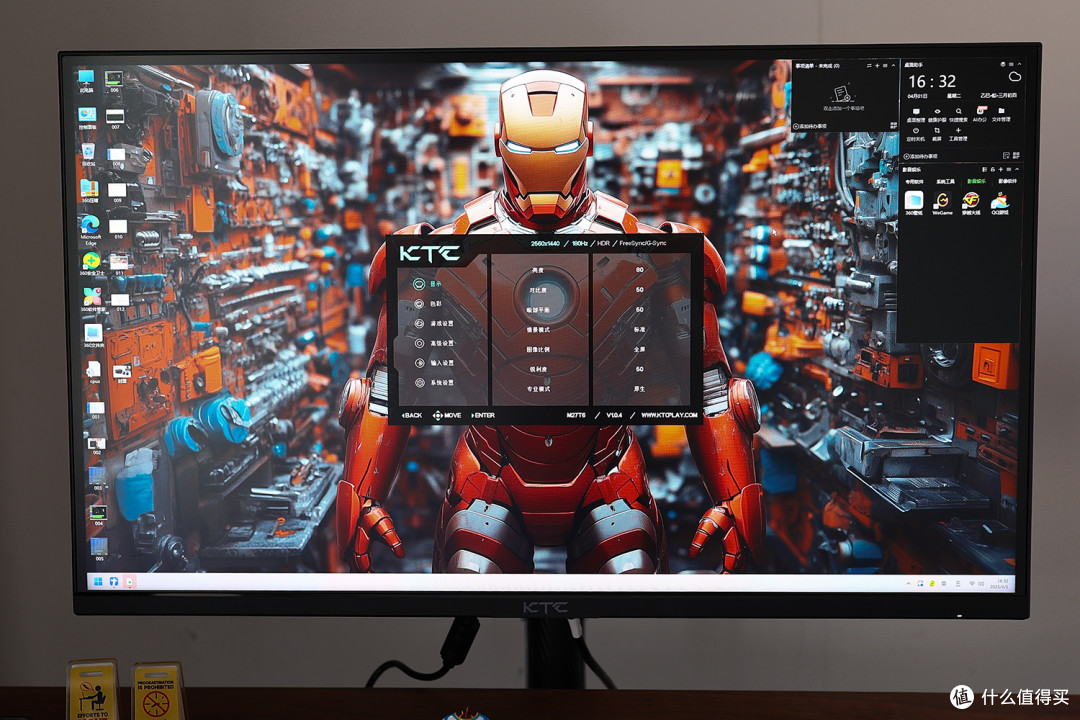Switch to the green 影音娱乐 tab
This screenshot has height=720, width=1080.
click(x=976, y=181)
